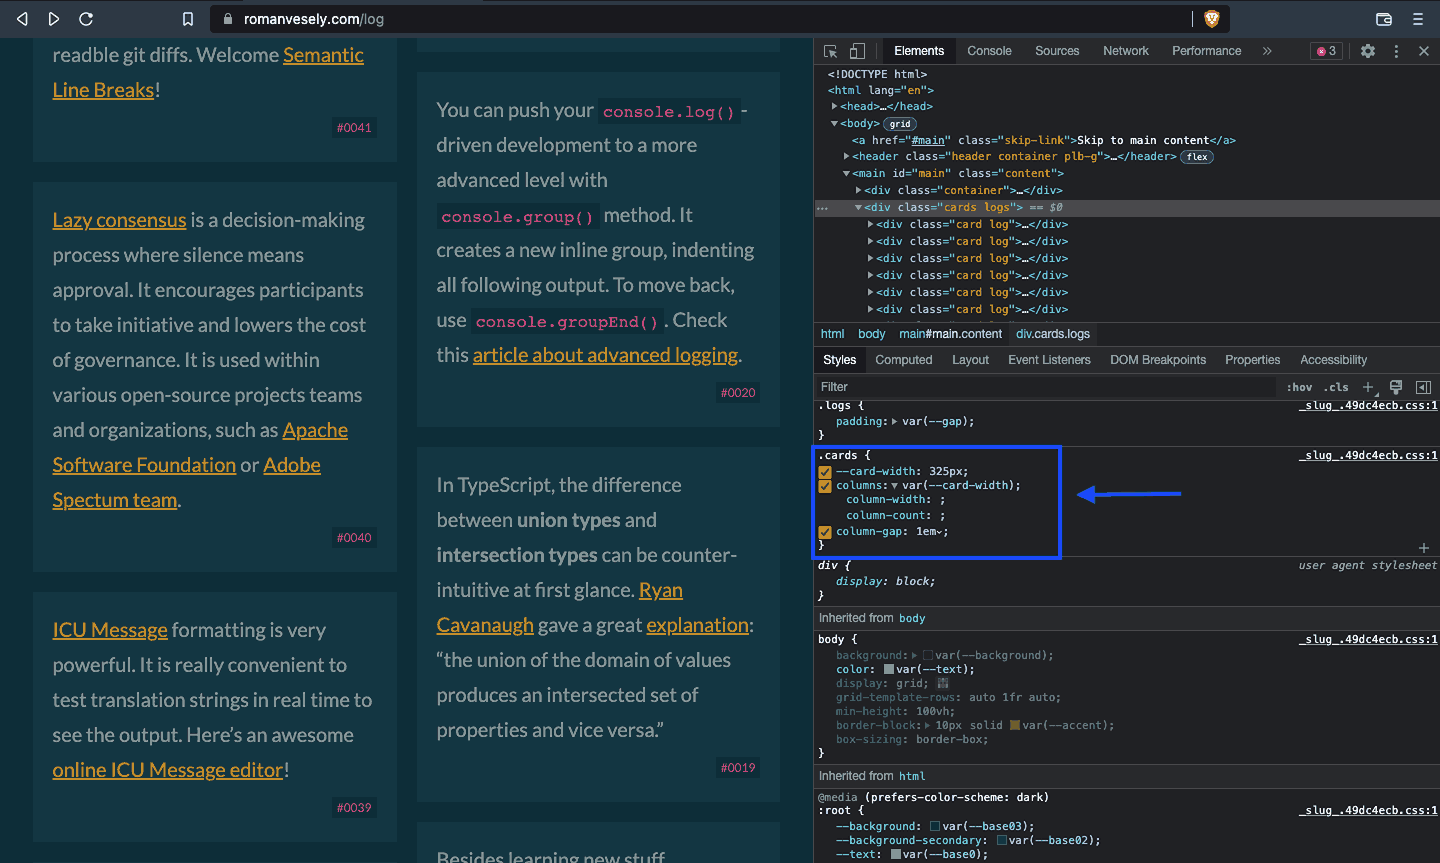Expand the padding var(--gap) value arrow
1440x863 pixels.
pyautogui.click(x=896, y=421)
